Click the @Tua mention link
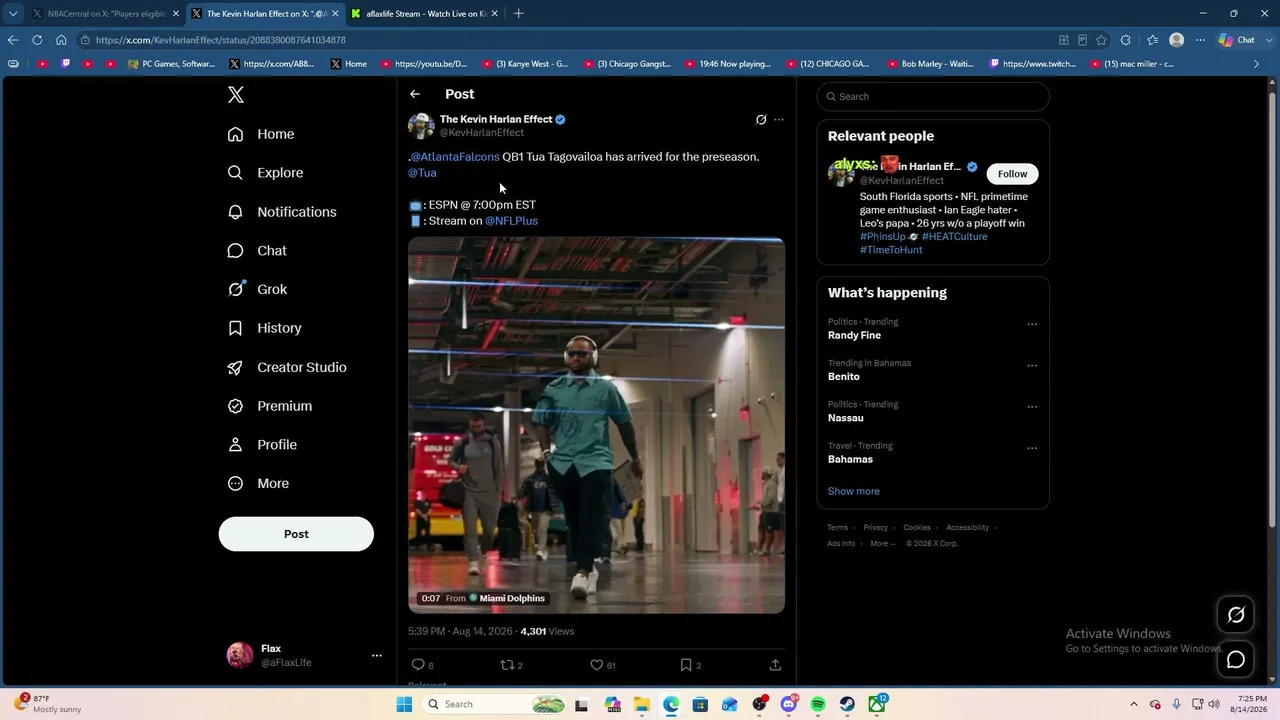 coord(422,173)
